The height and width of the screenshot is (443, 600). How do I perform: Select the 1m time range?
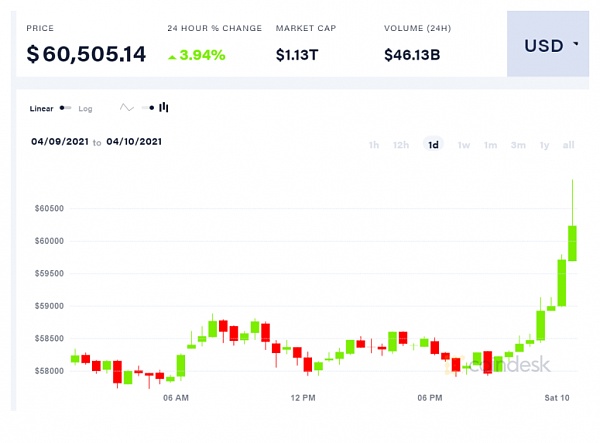click(491, 145)
